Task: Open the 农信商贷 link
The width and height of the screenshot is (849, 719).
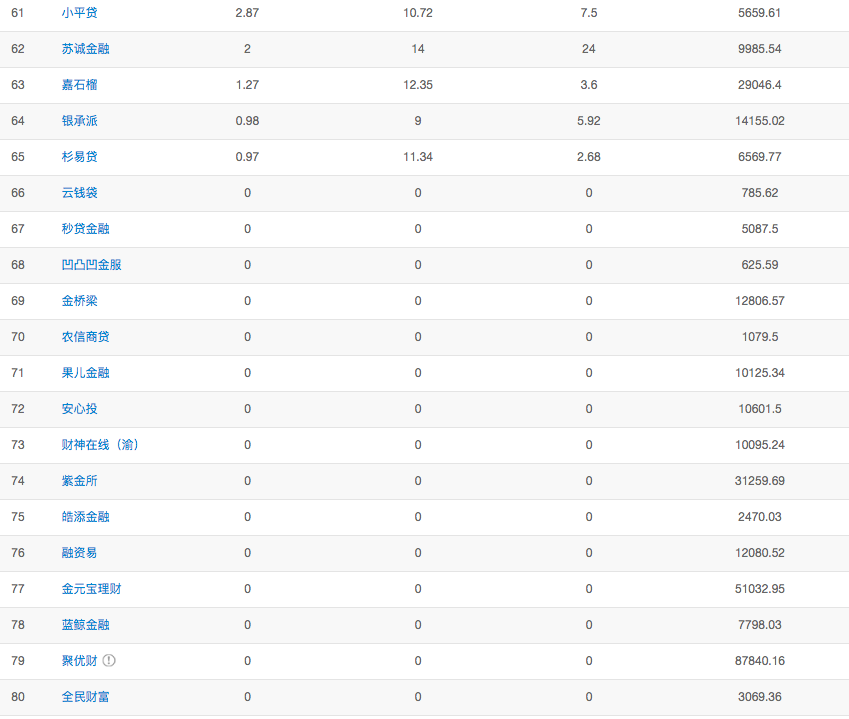Action: (86, 337)
